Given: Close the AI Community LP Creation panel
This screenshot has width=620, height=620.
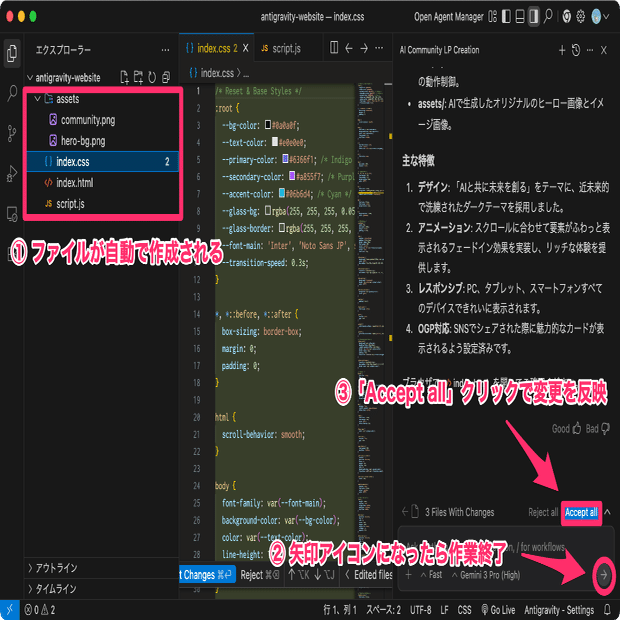Looking at the screenshot, I should 603,50.
